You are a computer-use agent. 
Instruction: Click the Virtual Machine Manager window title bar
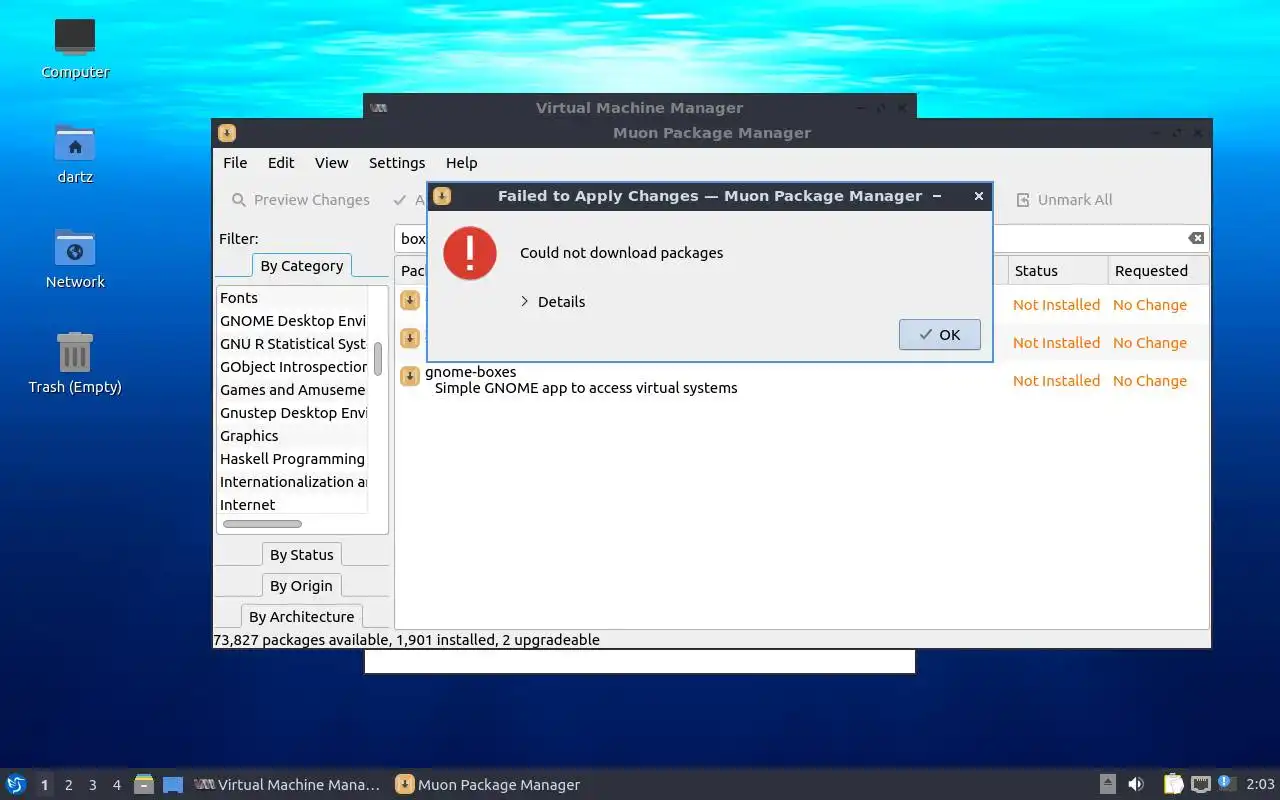pos(639,108)
